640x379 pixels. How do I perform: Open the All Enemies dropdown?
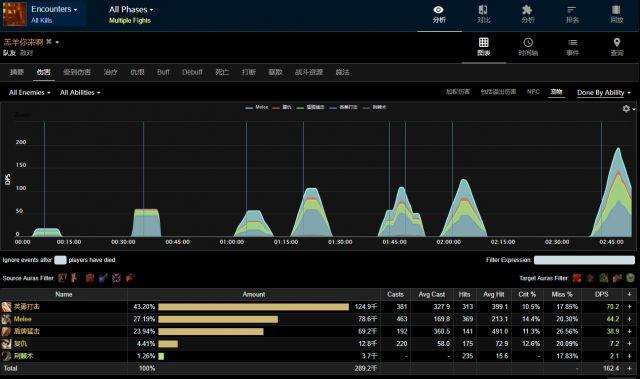pos(29,93)
